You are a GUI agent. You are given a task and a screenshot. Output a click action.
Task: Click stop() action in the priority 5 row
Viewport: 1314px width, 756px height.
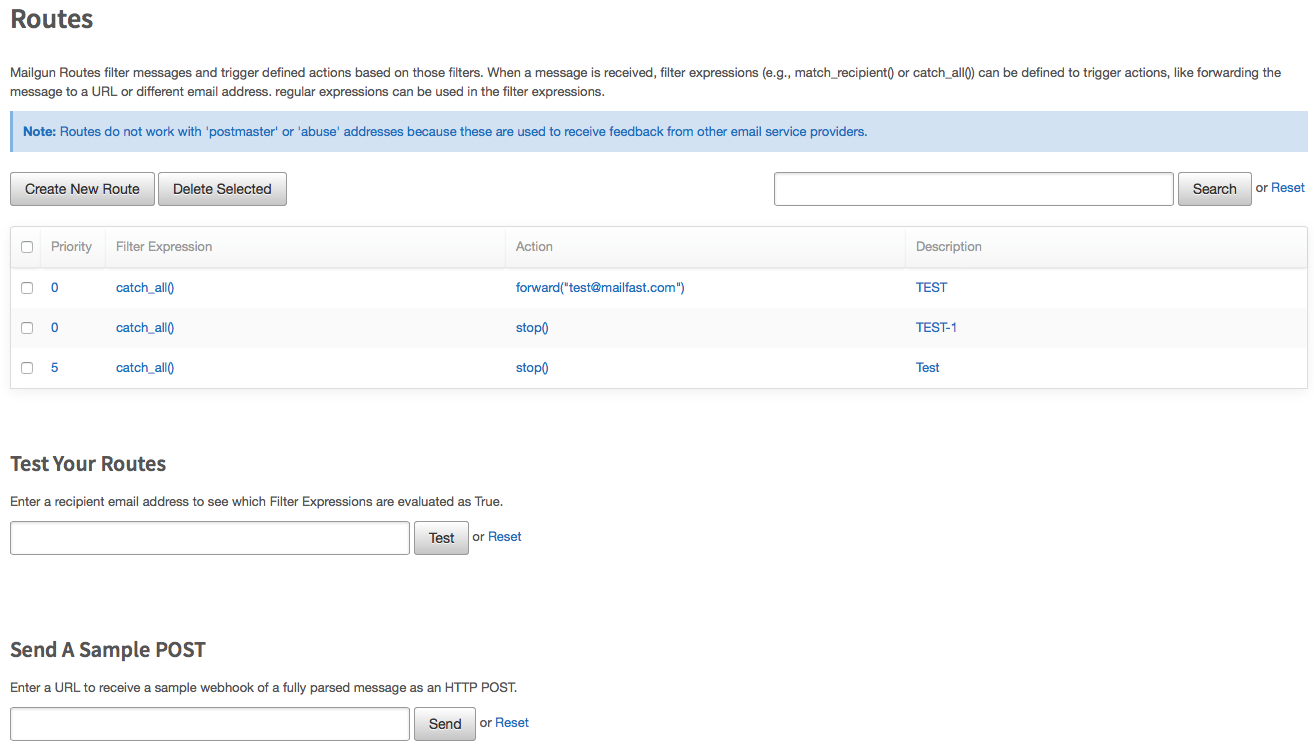[x=532, y=368]
